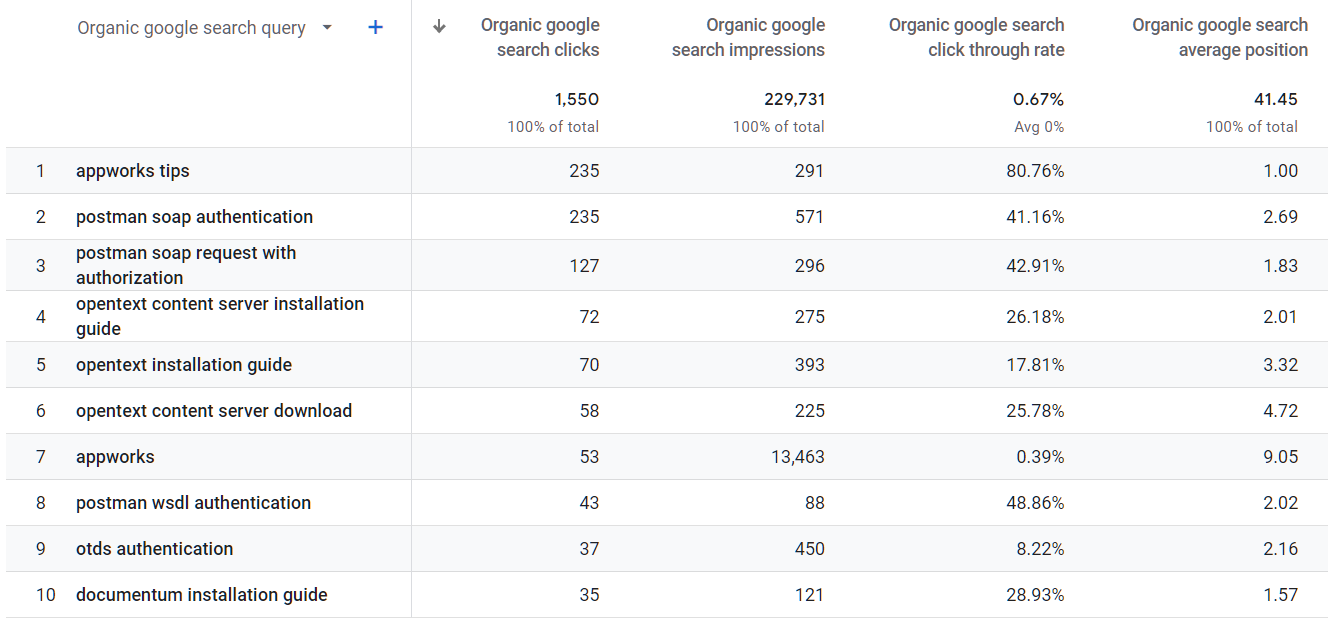1338x622 pixels.
Task: Select the postman soap authentication row
Action: [x=667, y=217]
